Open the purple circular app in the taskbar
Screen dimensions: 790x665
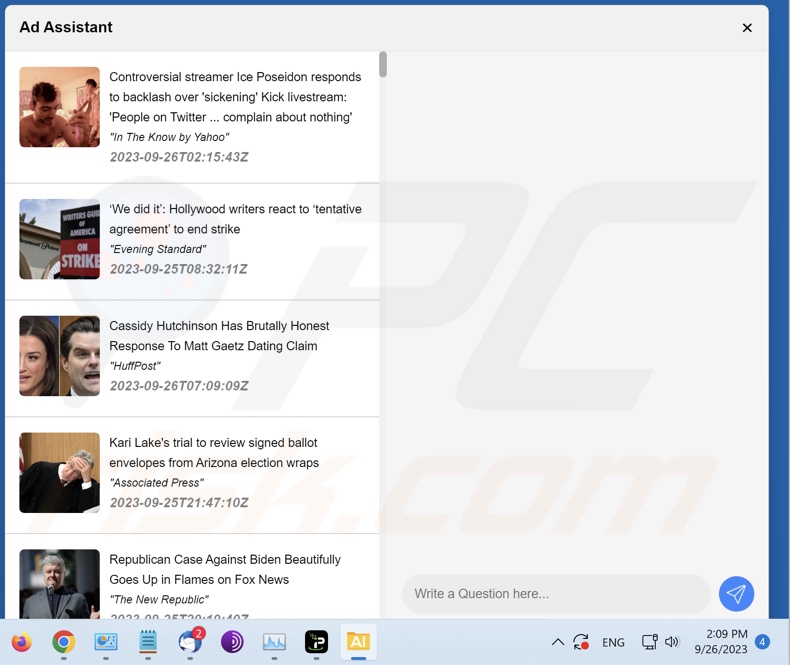pos(232,642)
